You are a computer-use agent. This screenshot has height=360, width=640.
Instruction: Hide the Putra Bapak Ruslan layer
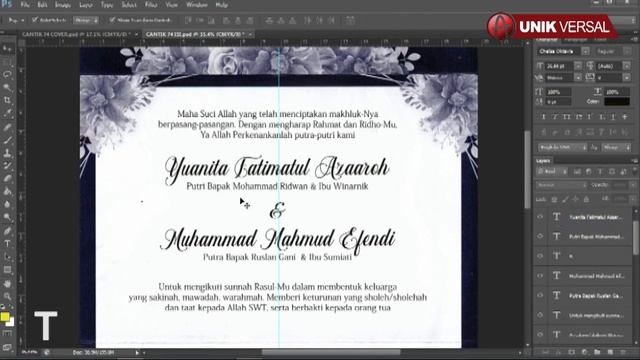click(x=540, y=295)
